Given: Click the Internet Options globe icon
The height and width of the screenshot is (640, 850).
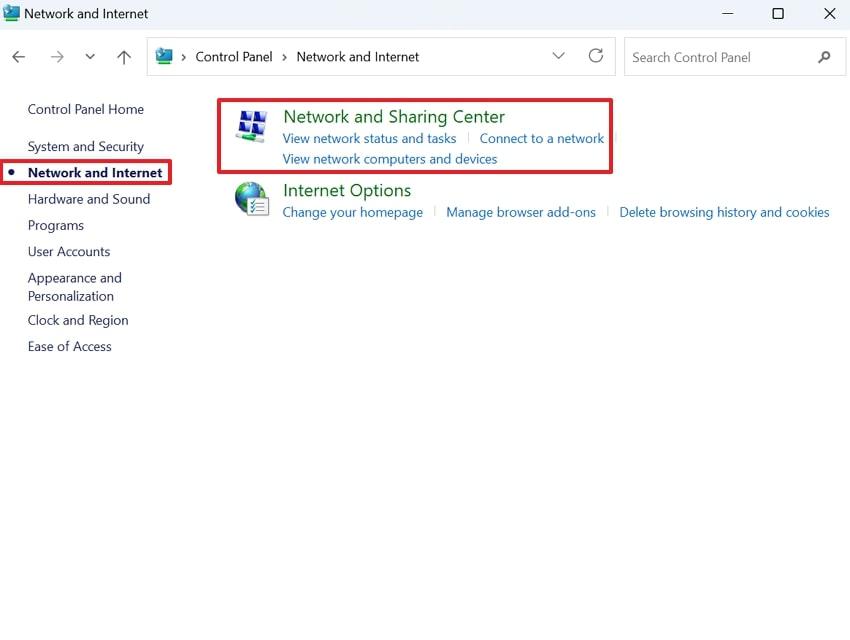Looking at the screenshot, I should (x=252, y=199).
